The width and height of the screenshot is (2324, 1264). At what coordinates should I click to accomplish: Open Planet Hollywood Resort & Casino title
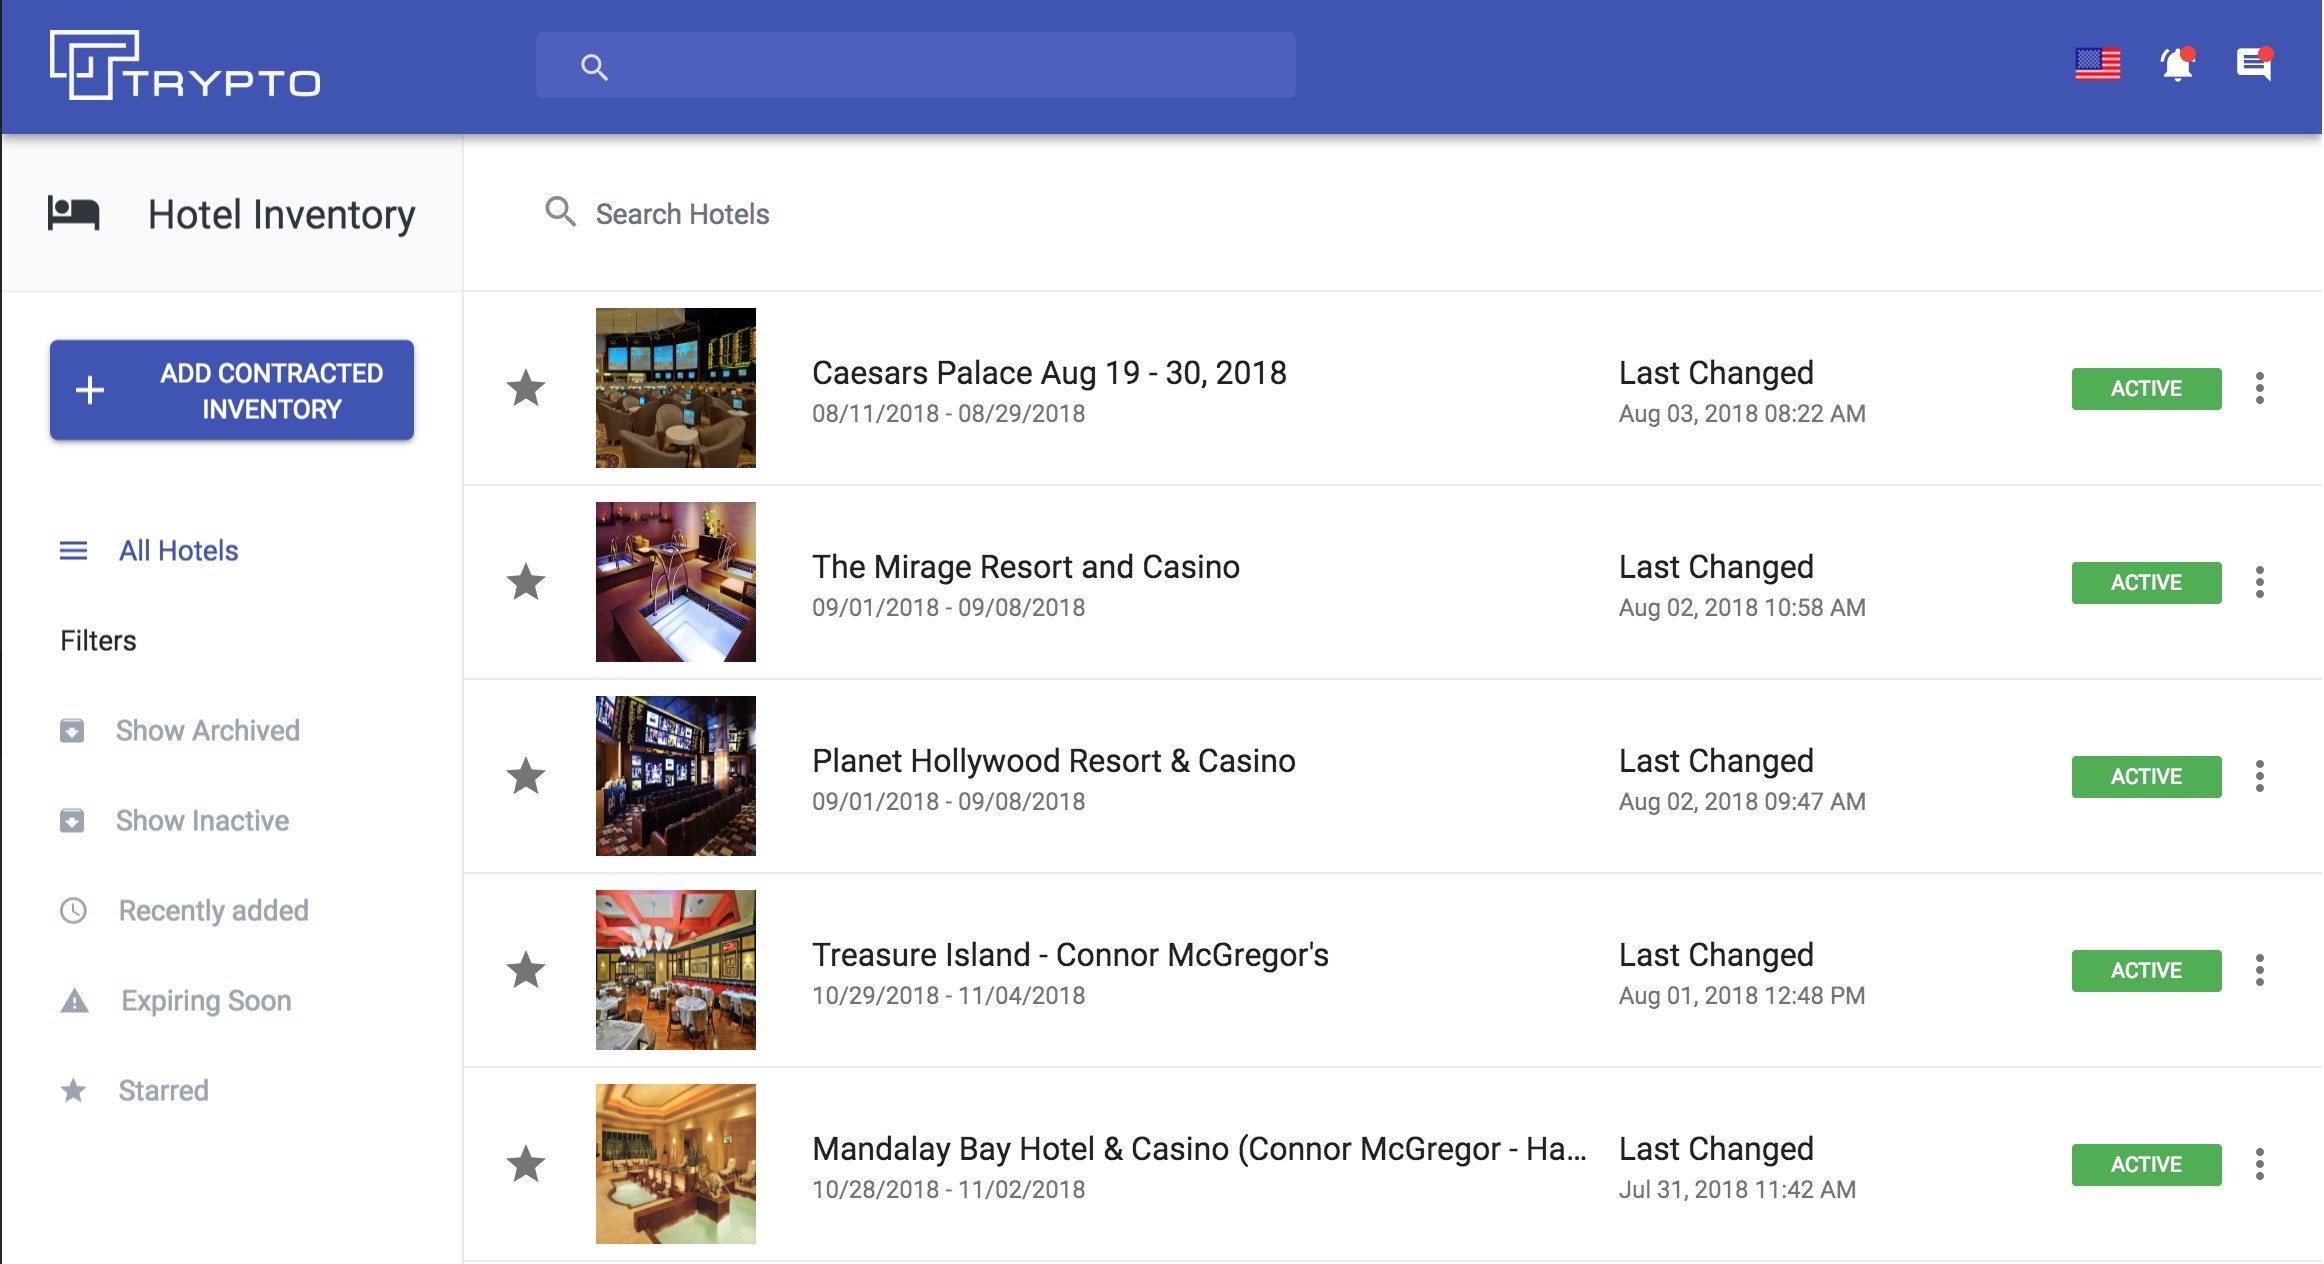pyautogui.click(x=1054, y=760)
